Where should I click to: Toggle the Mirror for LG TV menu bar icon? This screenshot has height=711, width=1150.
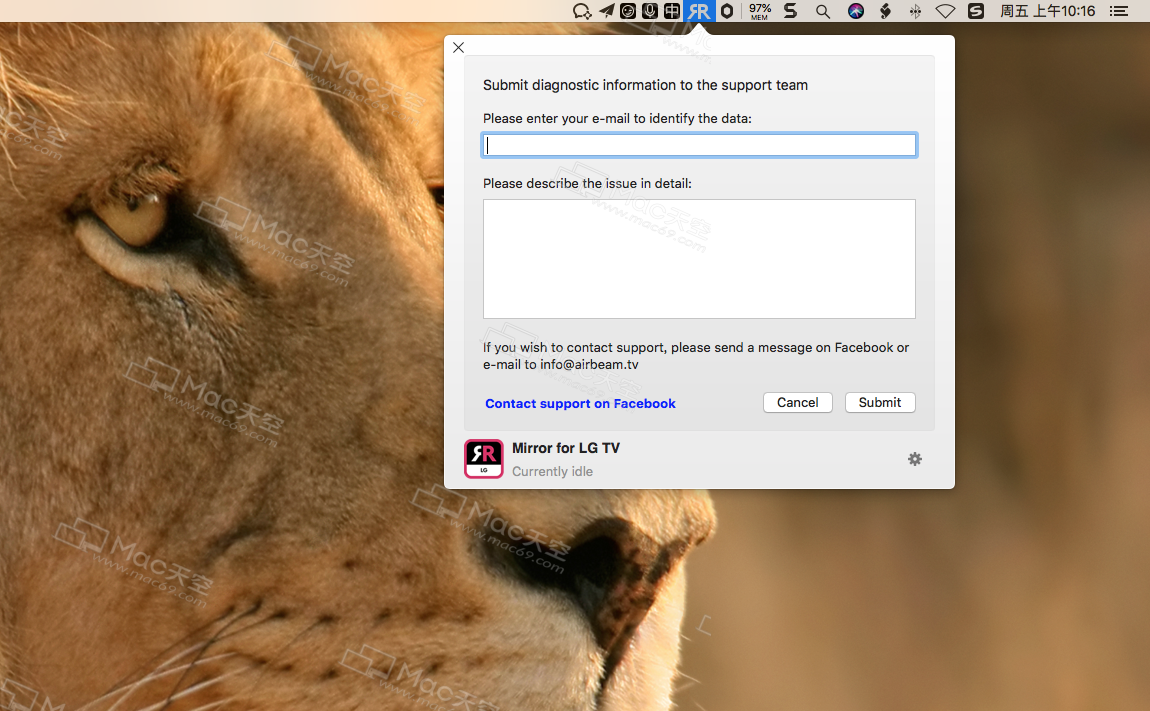click(699, 11)
